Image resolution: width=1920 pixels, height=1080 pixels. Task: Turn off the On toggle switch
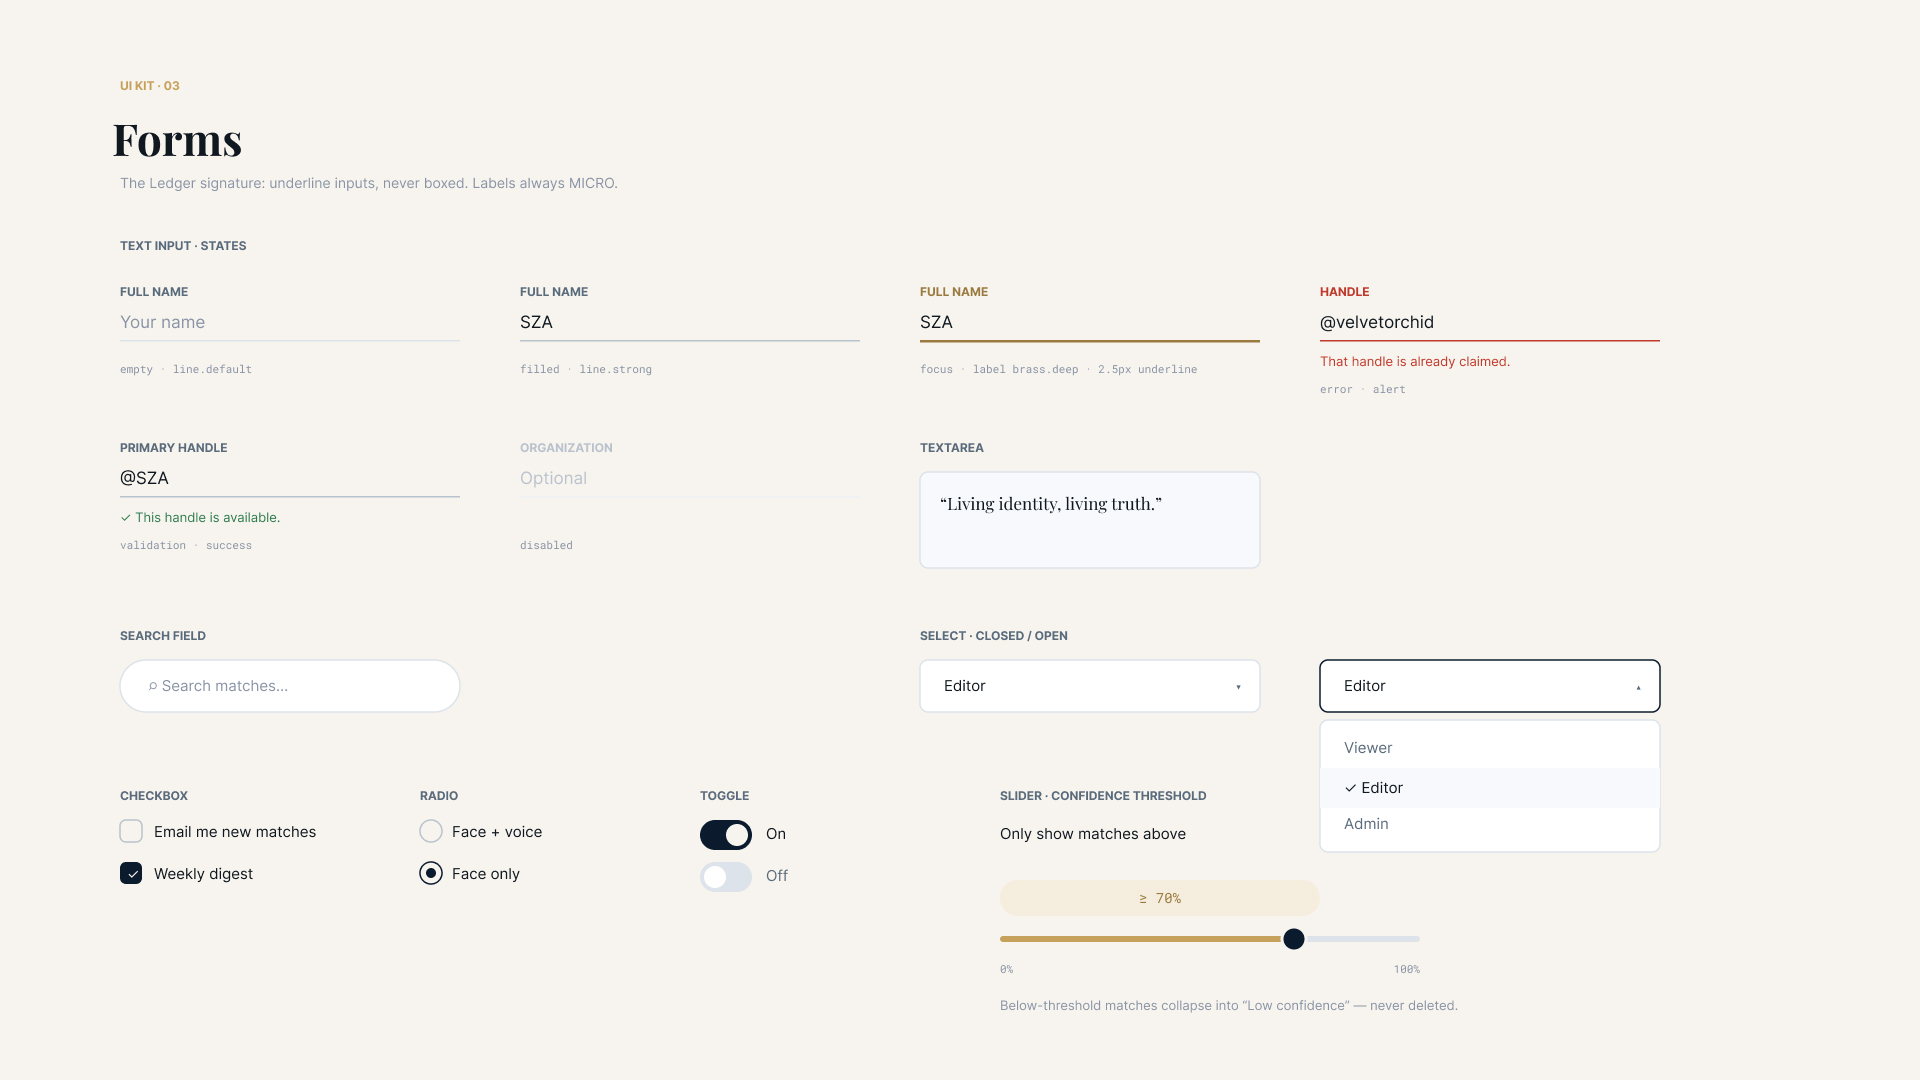pyautogui.click(x=726, y=835)
